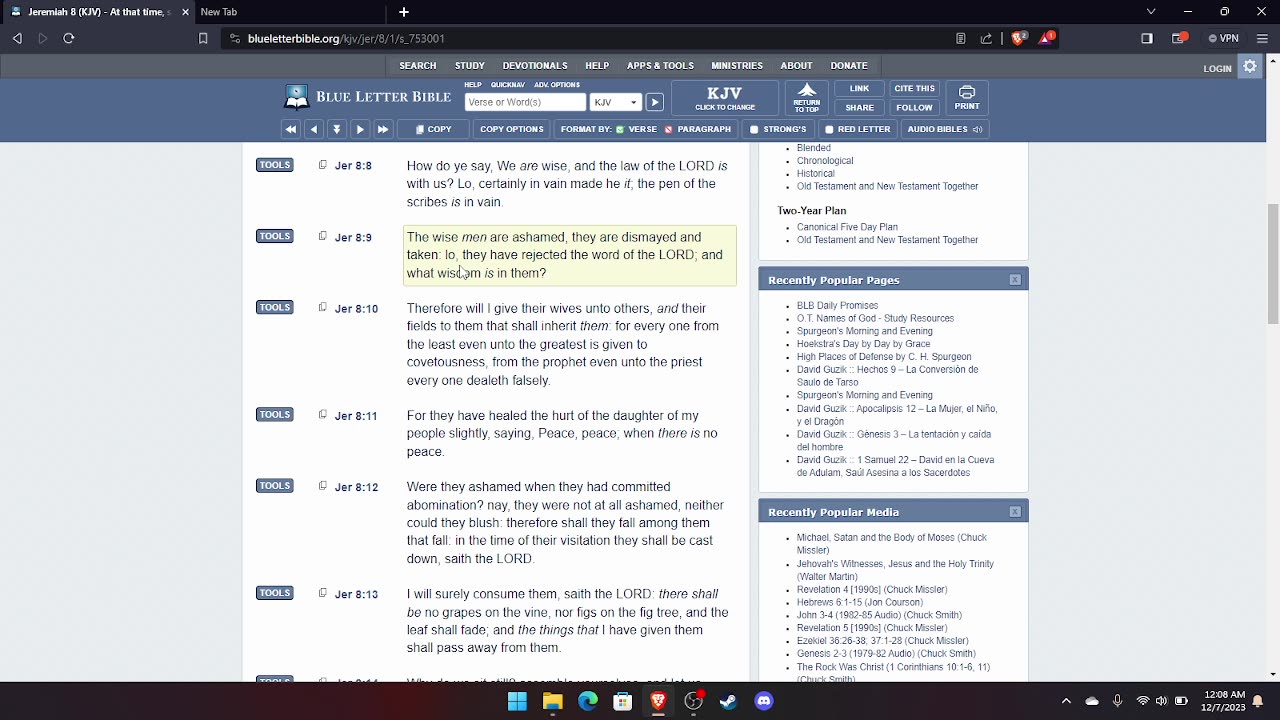Click the search go arrow button
This screenshot has height=720, width=1280.
[654, 102]
